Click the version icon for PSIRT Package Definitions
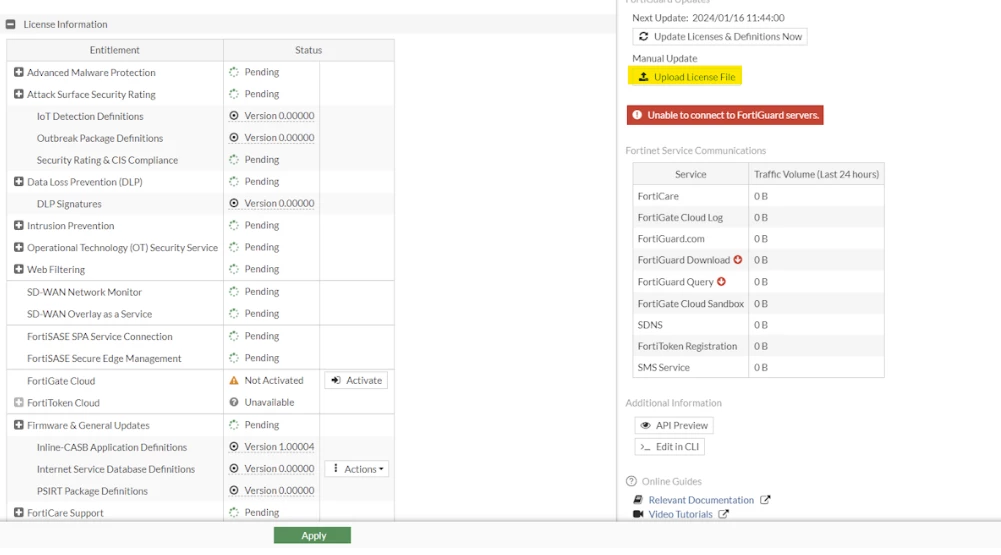 pyautogui.click(x=234, y=490)
